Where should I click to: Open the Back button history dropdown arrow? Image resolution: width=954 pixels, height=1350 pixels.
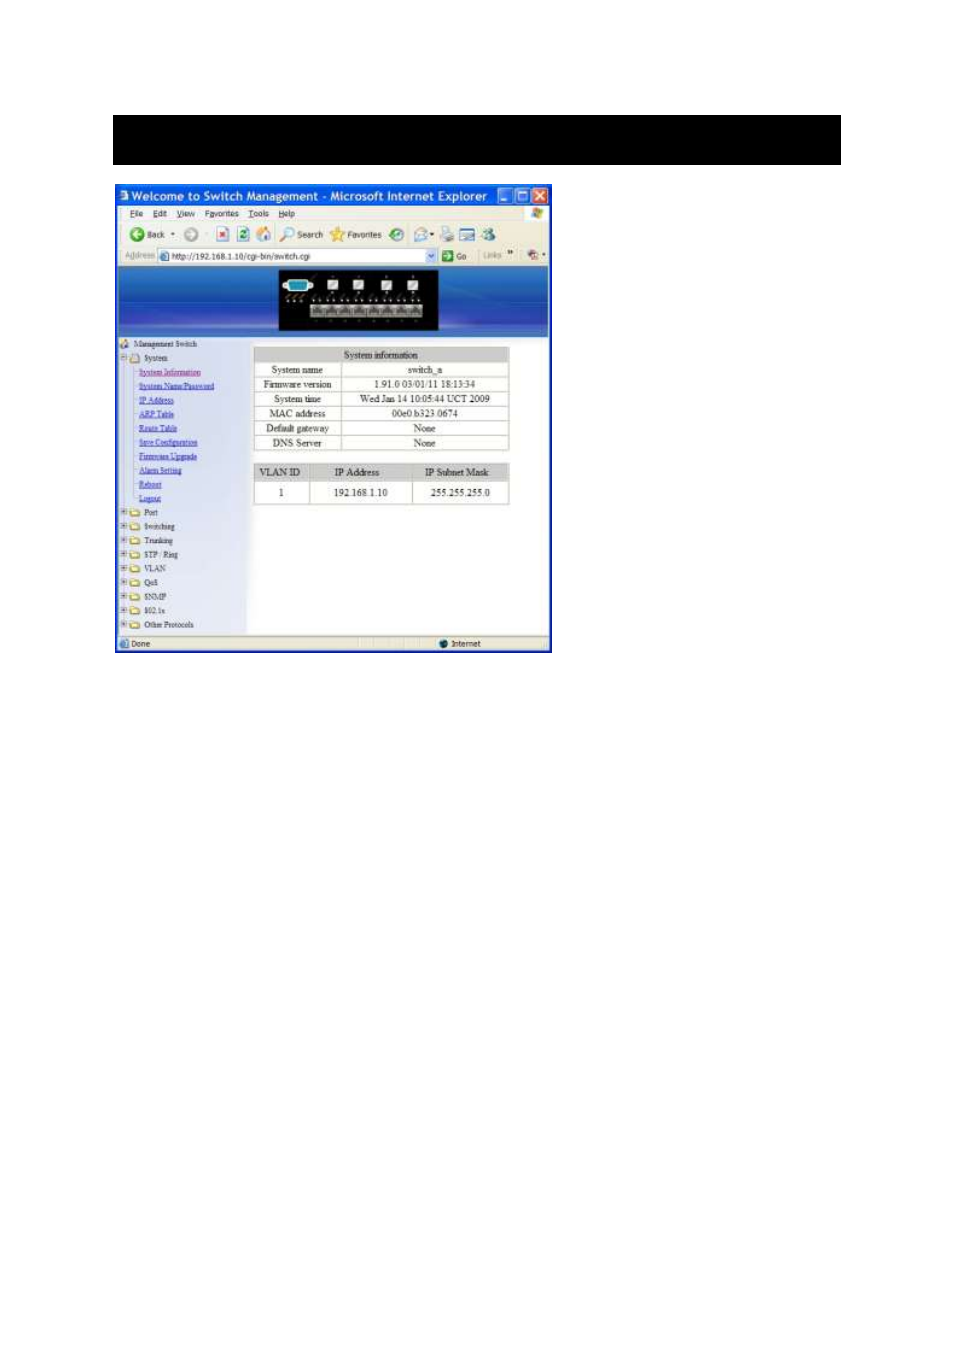pyautogui.click(x=173, y=235)
